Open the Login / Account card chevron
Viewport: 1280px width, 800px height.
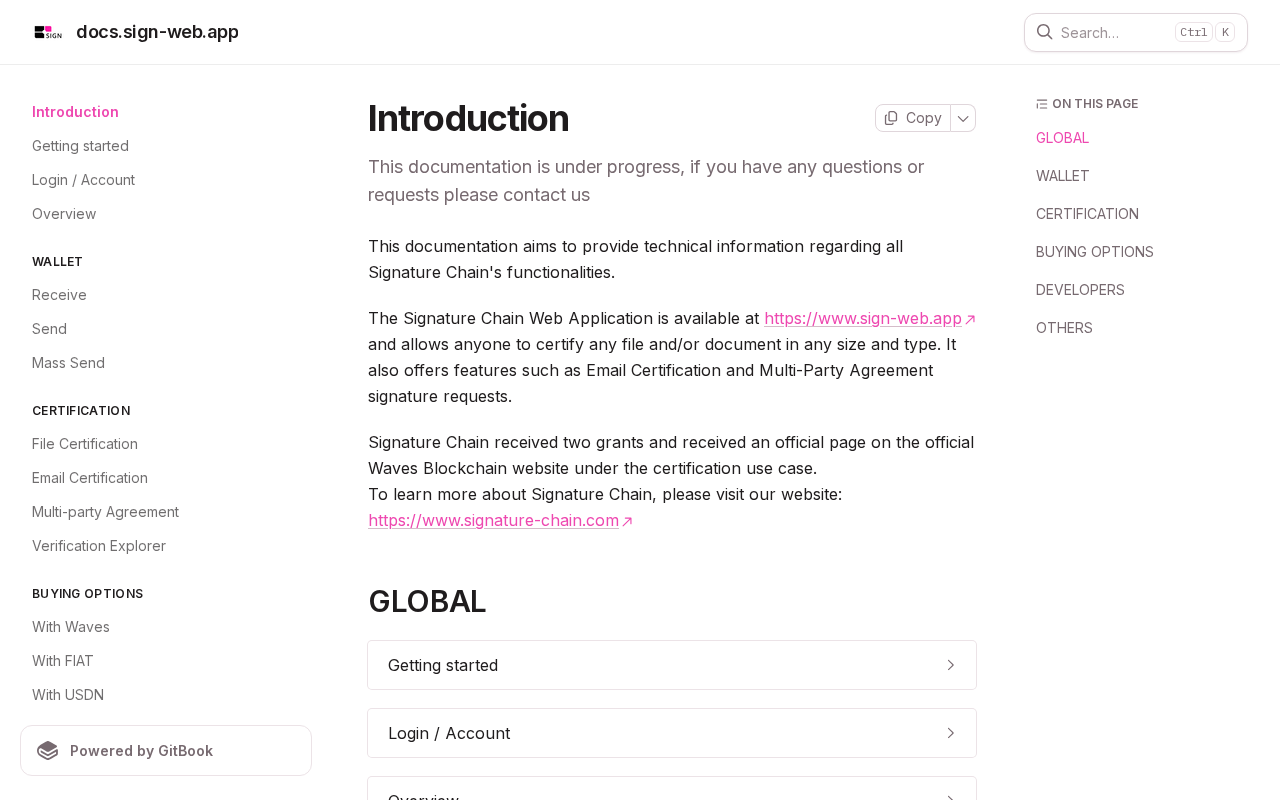click(x=951, y=733)
